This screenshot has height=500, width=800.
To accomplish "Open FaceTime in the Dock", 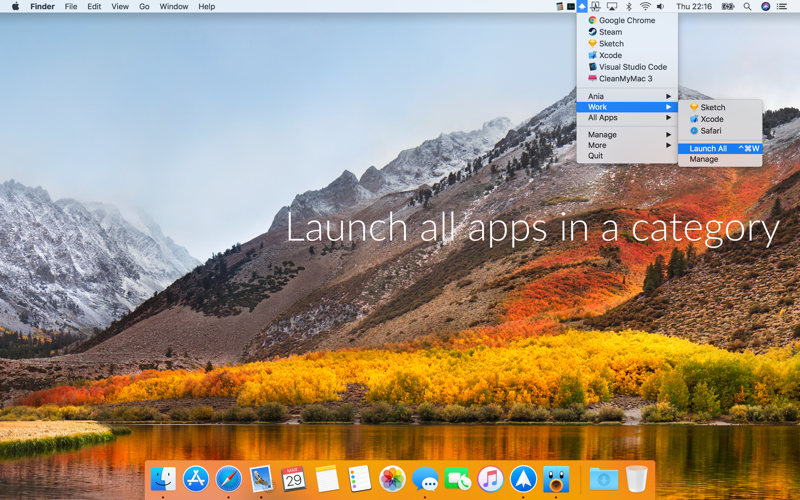I will click(x=458, y=479).
